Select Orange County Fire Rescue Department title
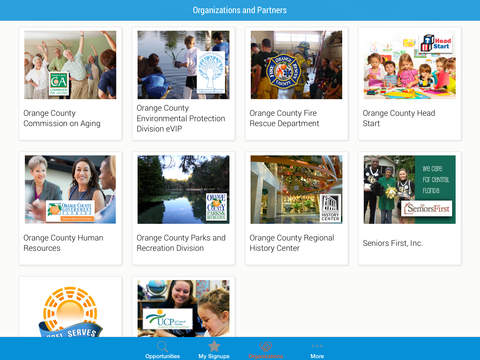Screen dimensions: 480x360 point(284,118)
